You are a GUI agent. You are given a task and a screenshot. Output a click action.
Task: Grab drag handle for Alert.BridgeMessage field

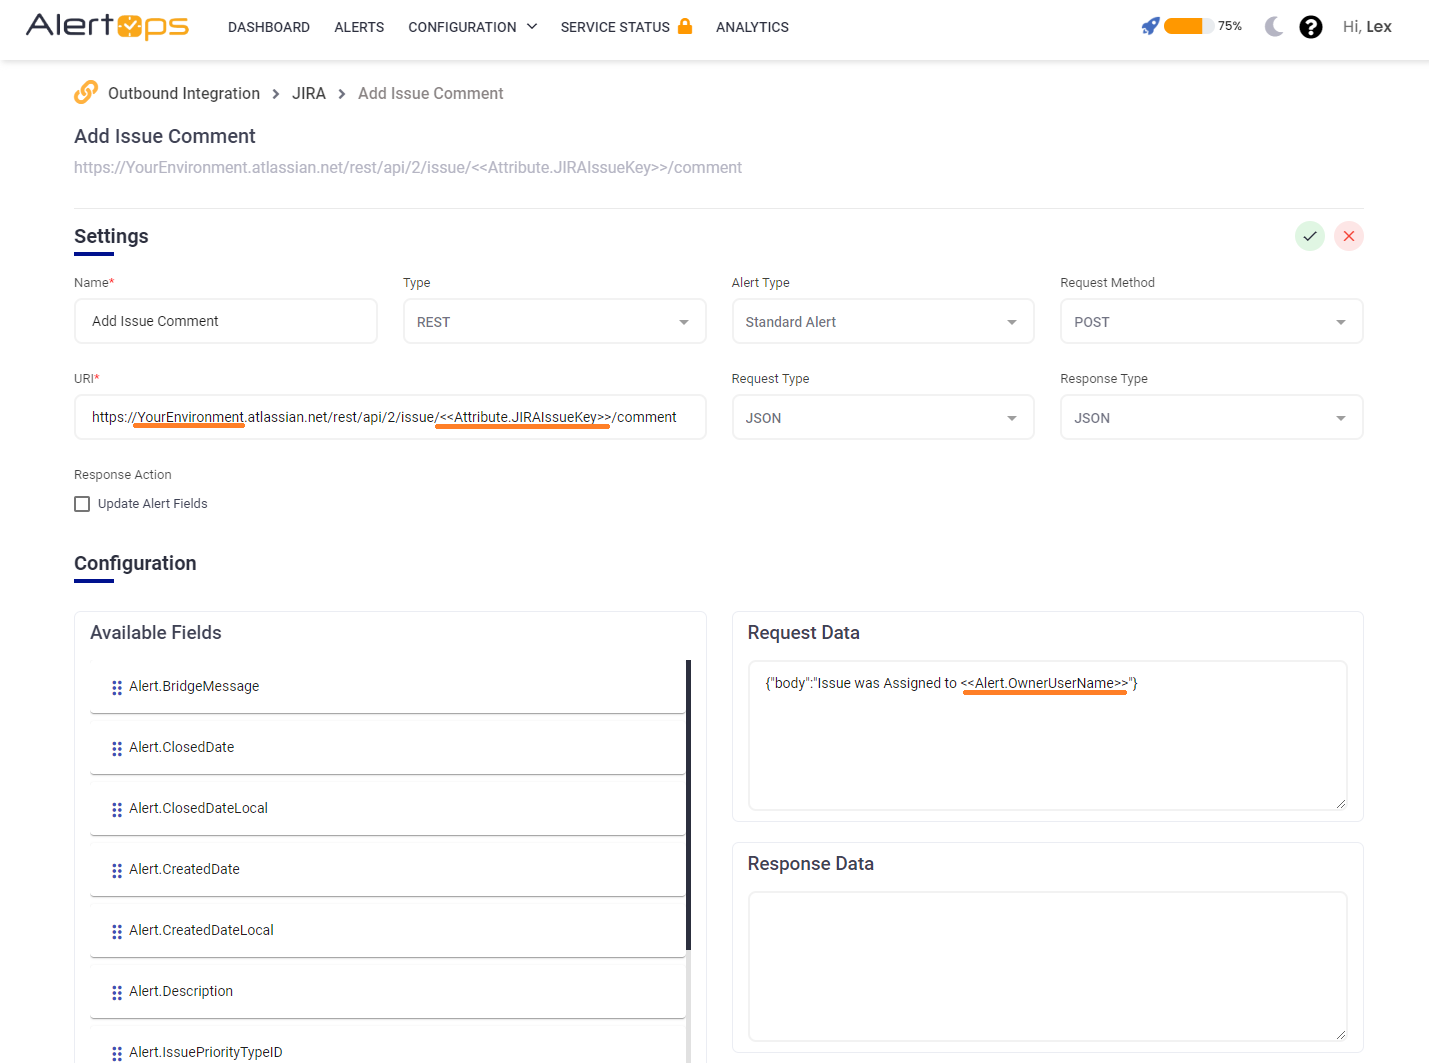pyautogui.click(x=117, y=687)
